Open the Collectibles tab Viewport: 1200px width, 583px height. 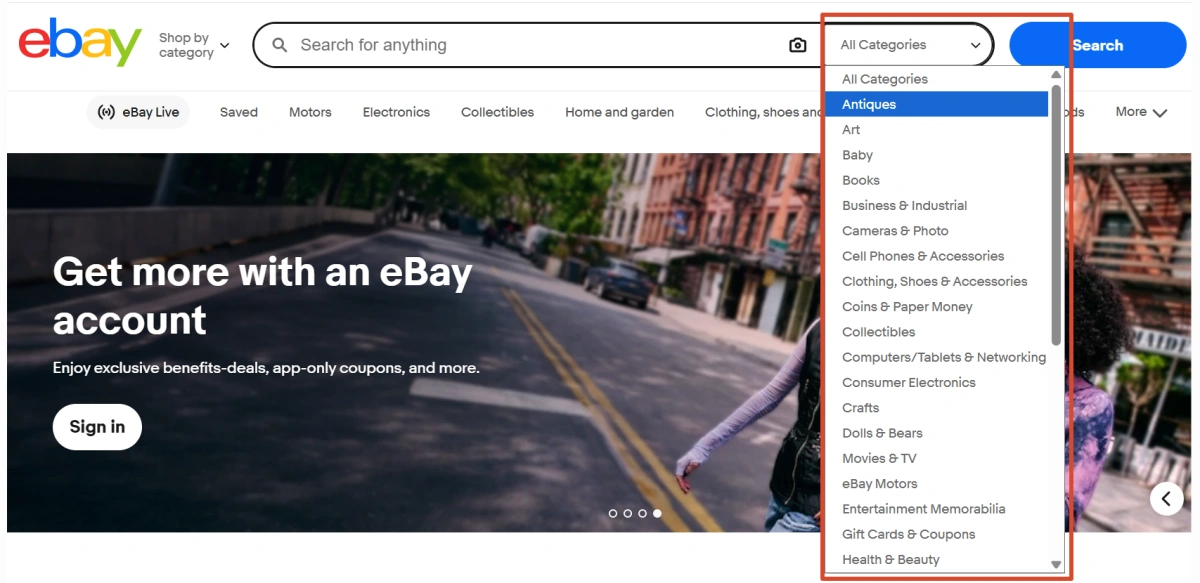click(497, 112)
